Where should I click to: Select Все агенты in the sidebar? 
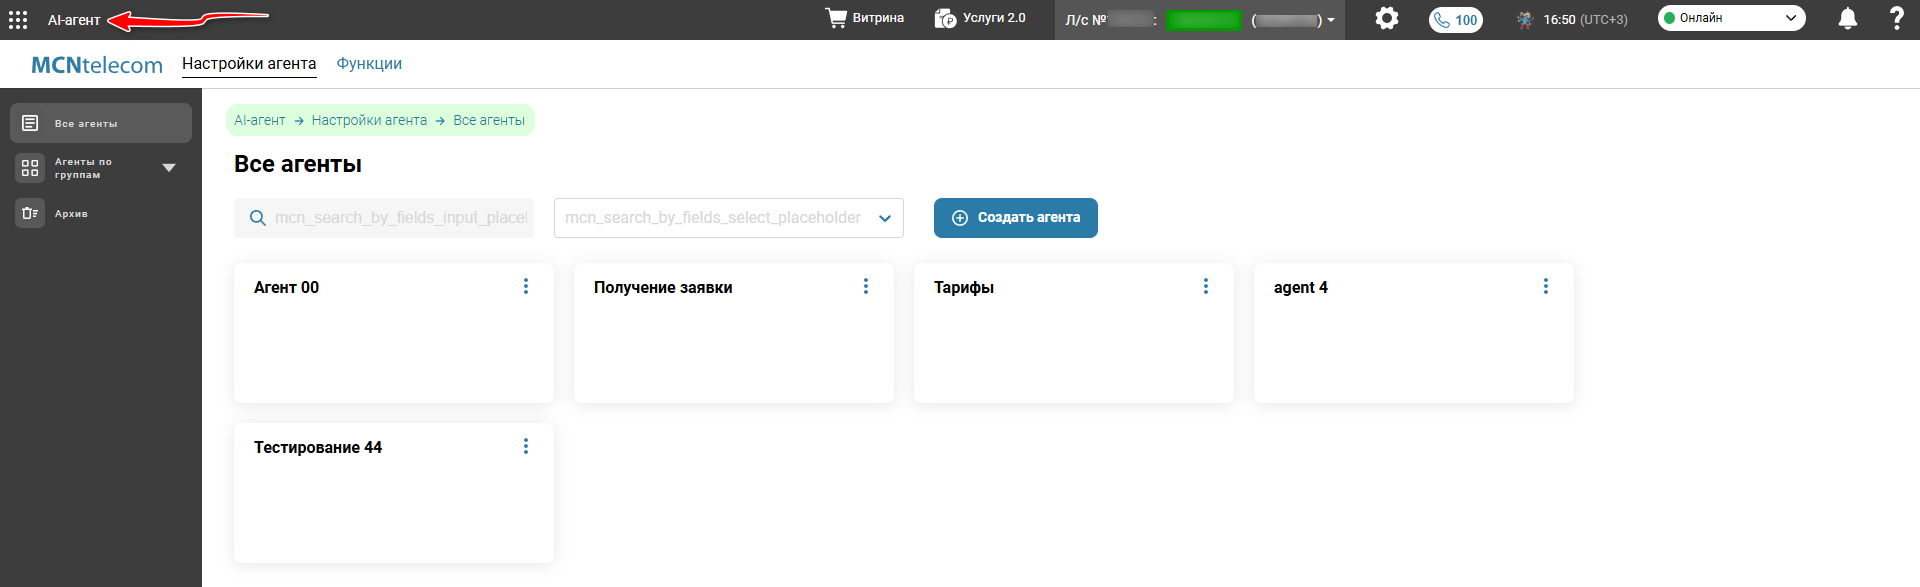pos(101,123)
